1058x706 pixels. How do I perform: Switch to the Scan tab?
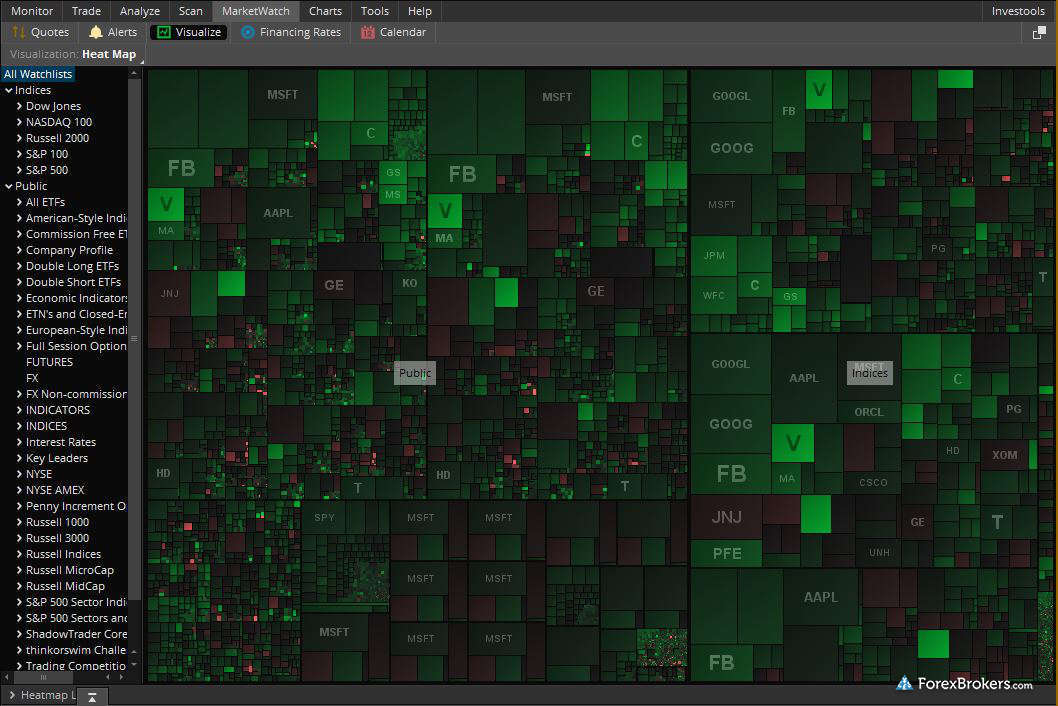pyautogui.click(x=190, y=11)
